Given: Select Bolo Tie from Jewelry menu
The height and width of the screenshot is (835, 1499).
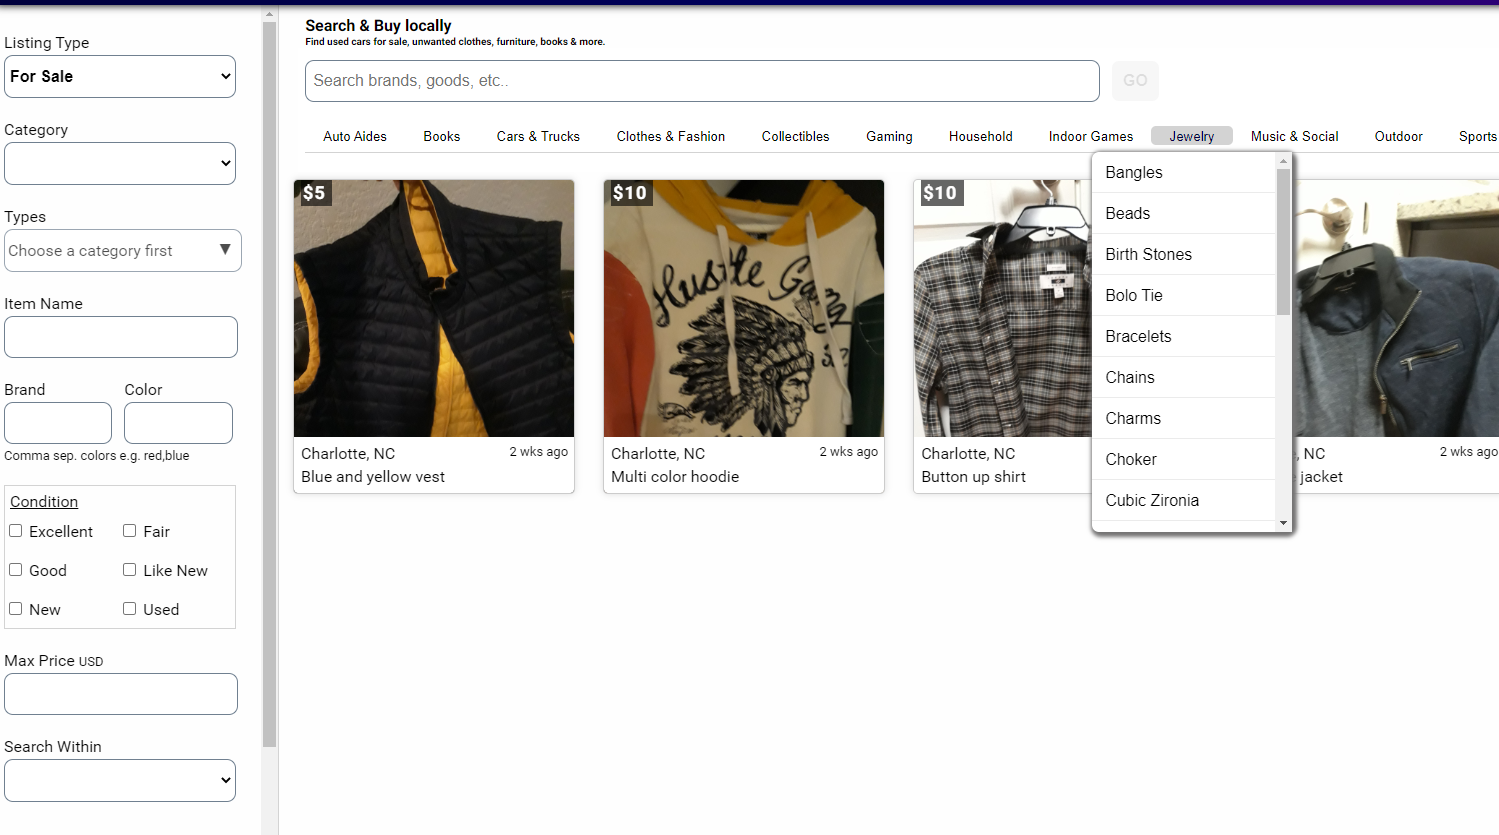Looking at the screenshot, I should click(x=1184, y=296).
